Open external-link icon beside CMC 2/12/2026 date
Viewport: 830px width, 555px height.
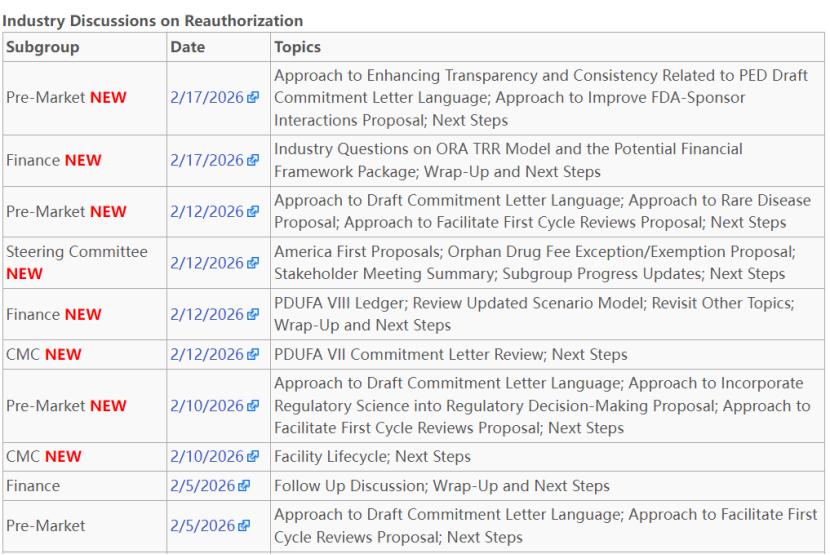[x=253, y=354]
